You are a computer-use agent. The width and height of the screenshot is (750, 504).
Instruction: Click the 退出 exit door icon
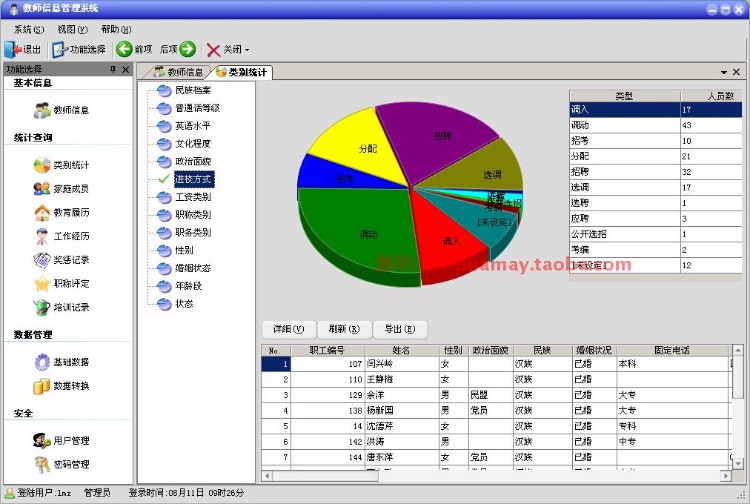pos(12,49)
